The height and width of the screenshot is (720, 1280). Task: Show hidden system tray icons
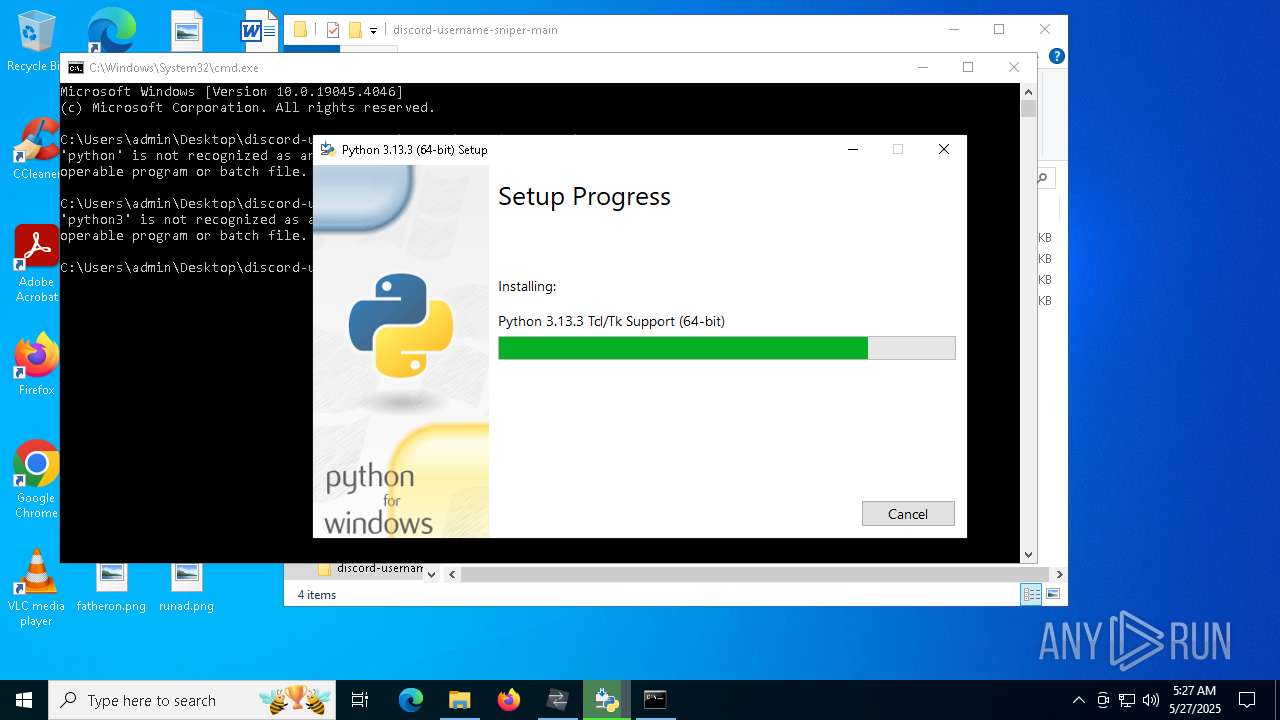[x=1078, y=700]
